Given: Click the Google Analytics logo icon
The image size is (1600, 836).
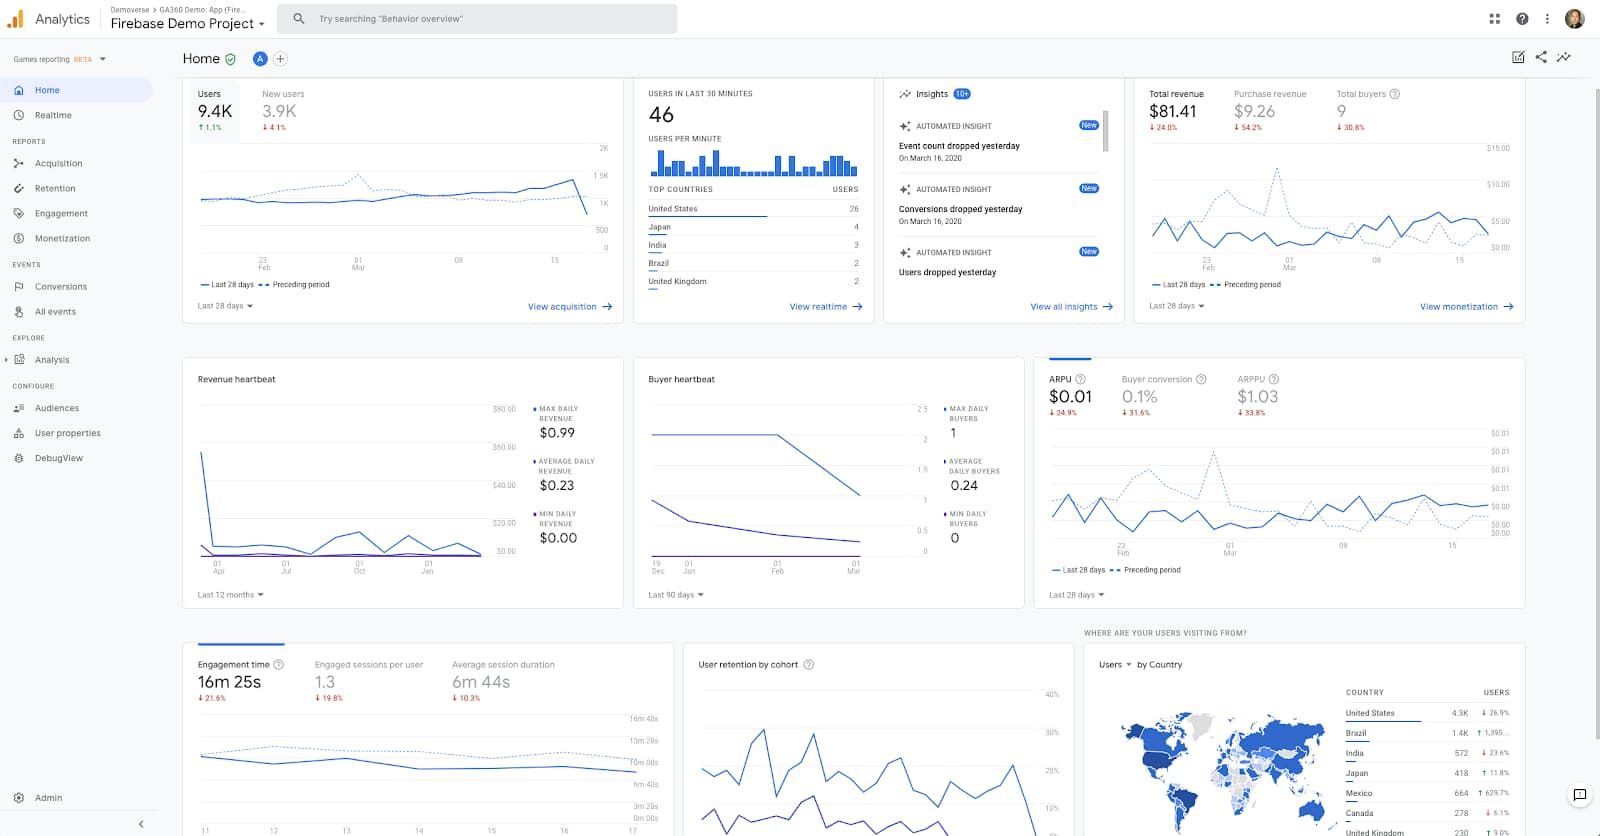Looking at the screenshot, I should coord(15,19).
